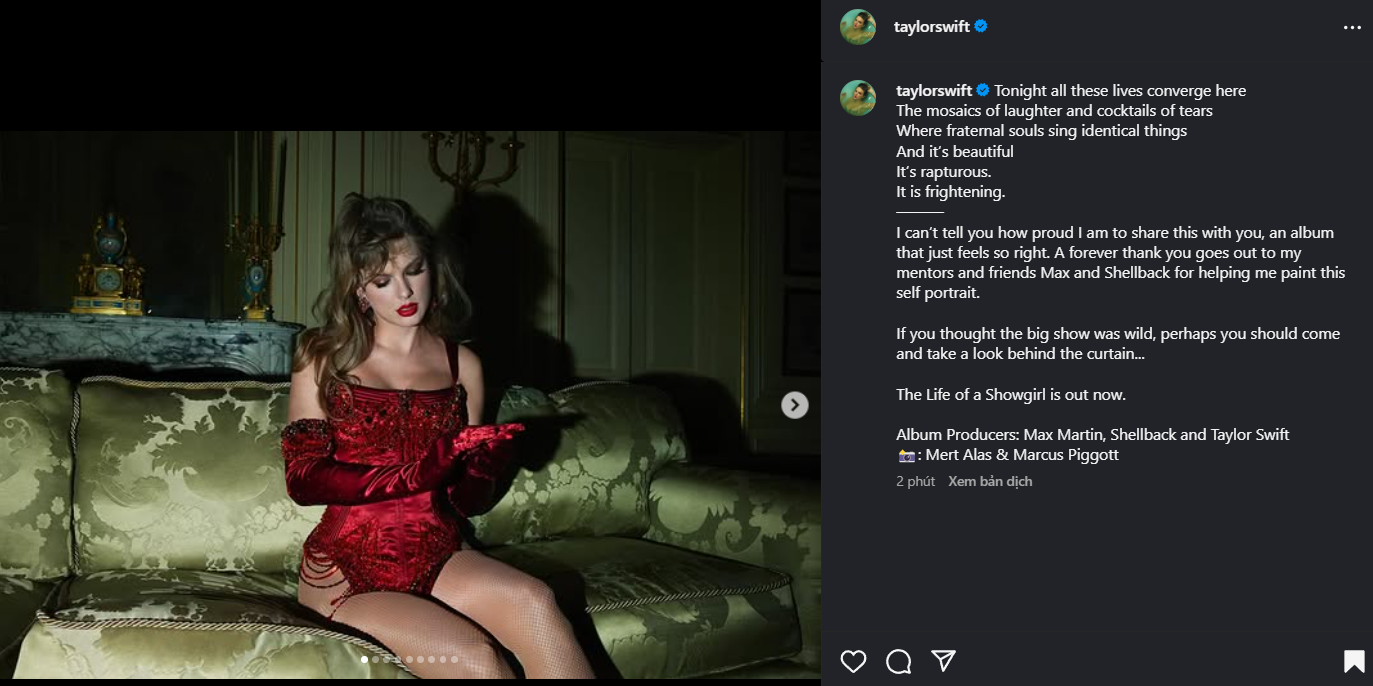Open taylorswift username in post header
This screenshot has width=1373, height=686.
tap(931, 27)
